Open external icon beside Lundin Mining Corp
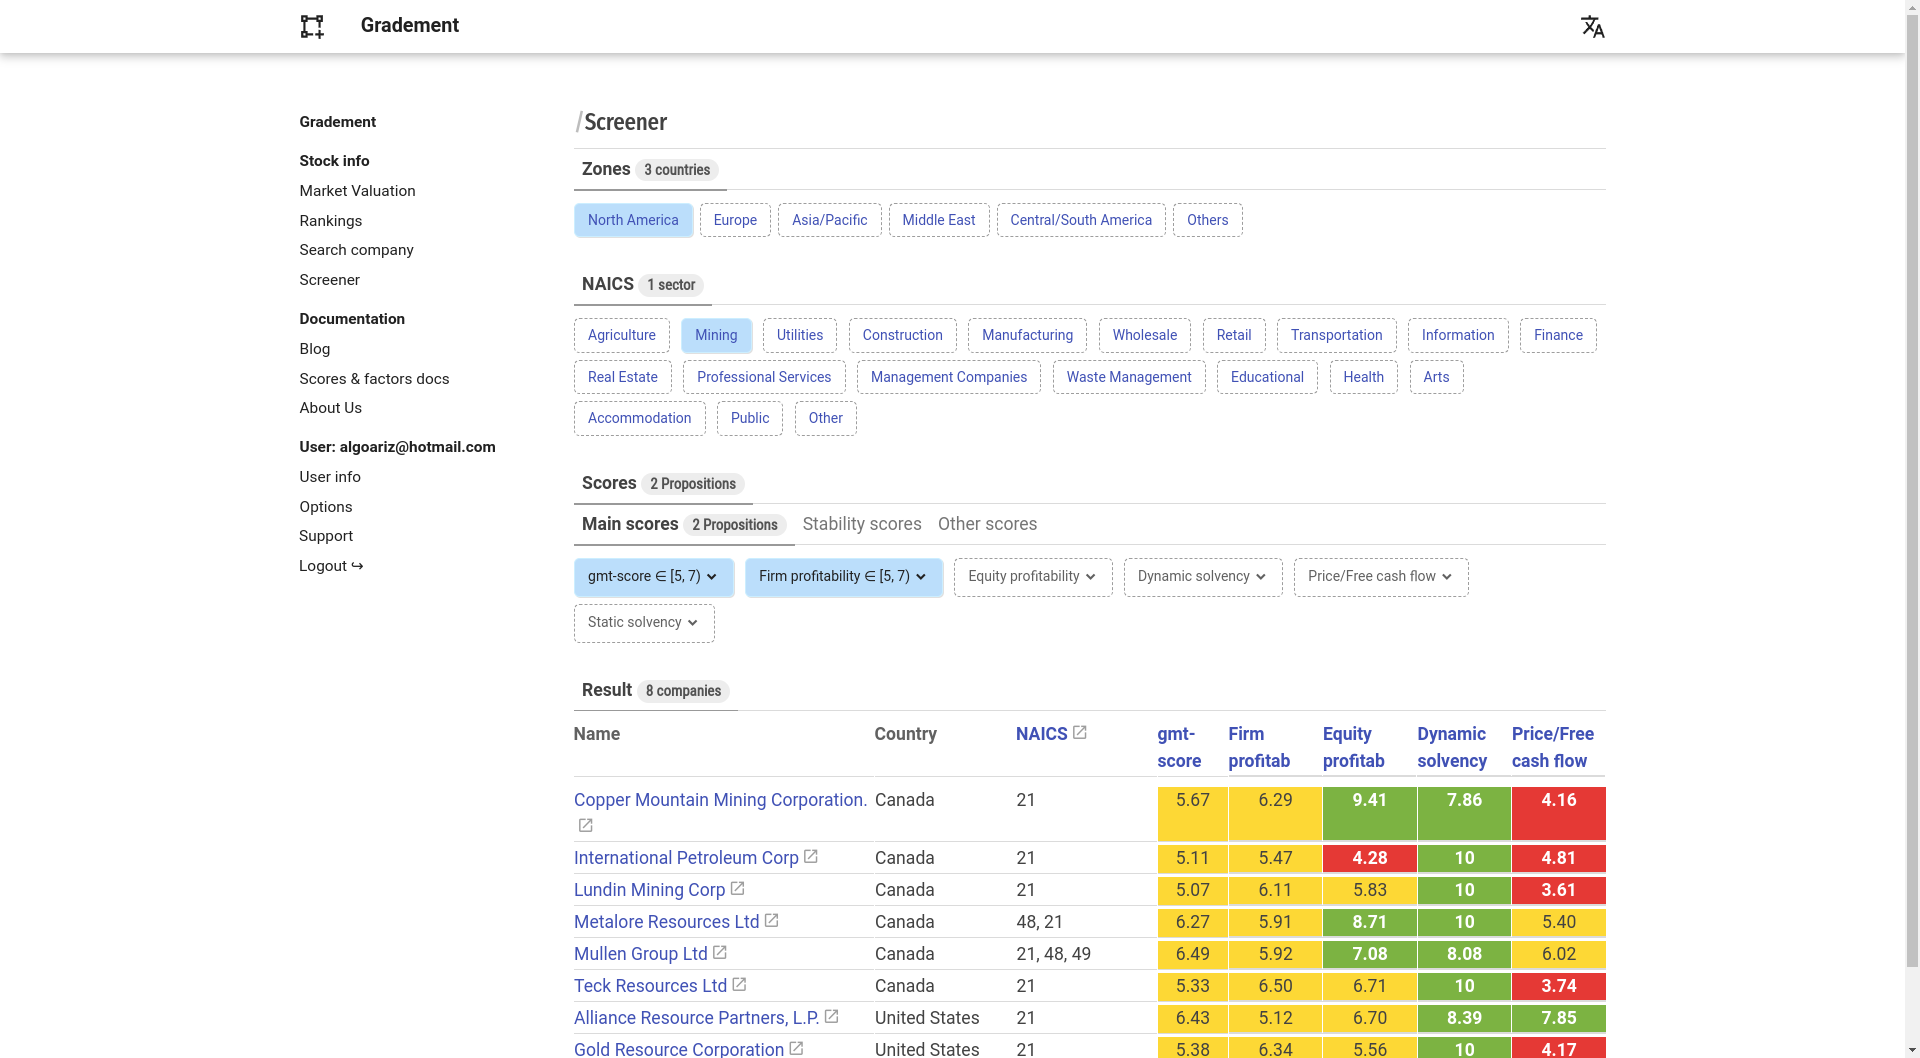 pyautogui.click(x=737, y=889)
